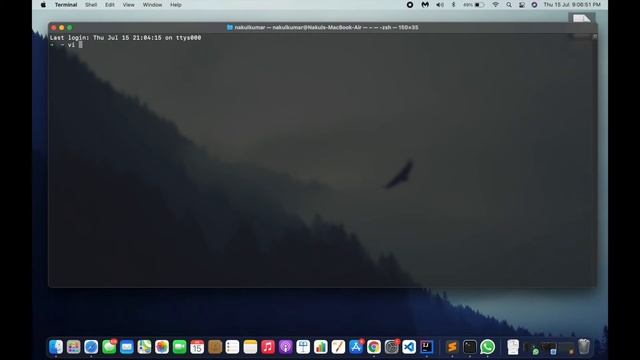Open Trash in the dock
Screen dimensions: 640x360
click(584, 347)
